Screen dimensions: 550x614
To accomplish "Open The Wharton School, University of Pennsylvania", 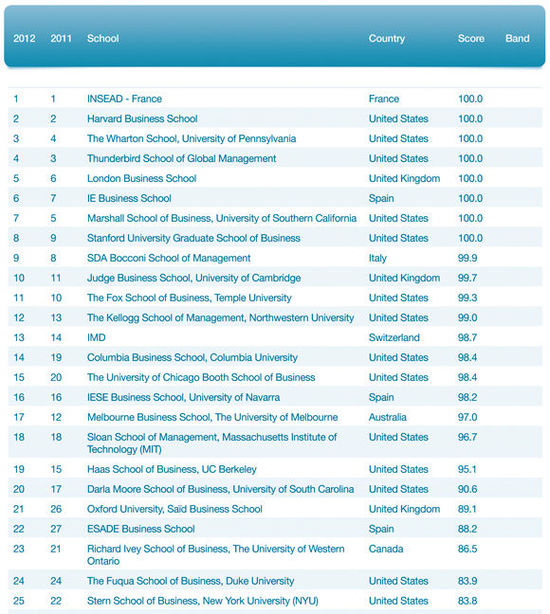I will point(191,139).
